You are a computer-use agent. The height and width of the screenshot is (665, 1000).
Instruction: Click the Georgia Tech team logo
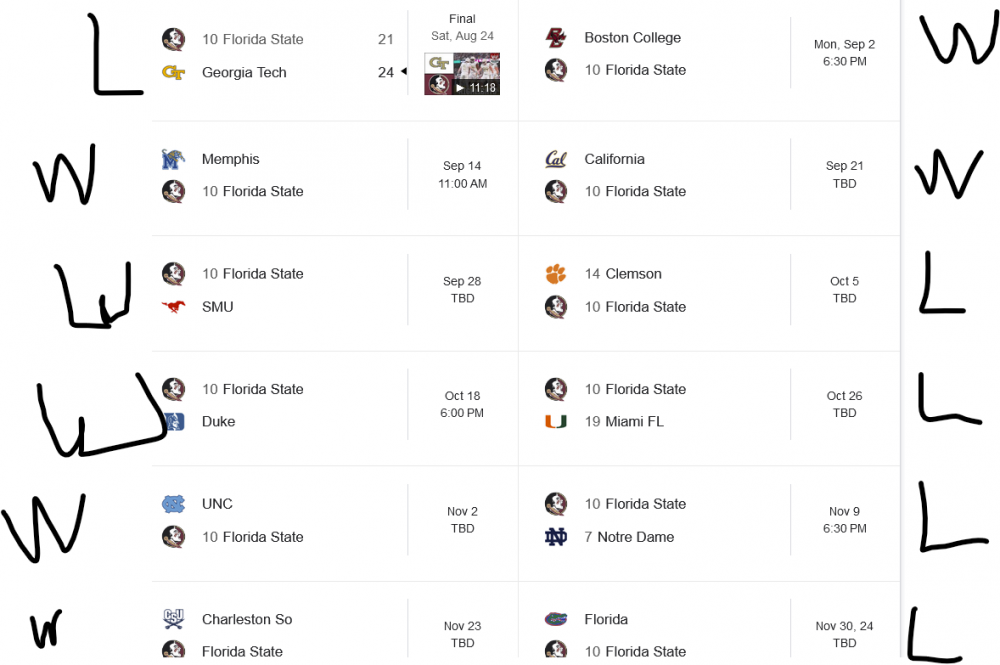click(x=174, y=72)
